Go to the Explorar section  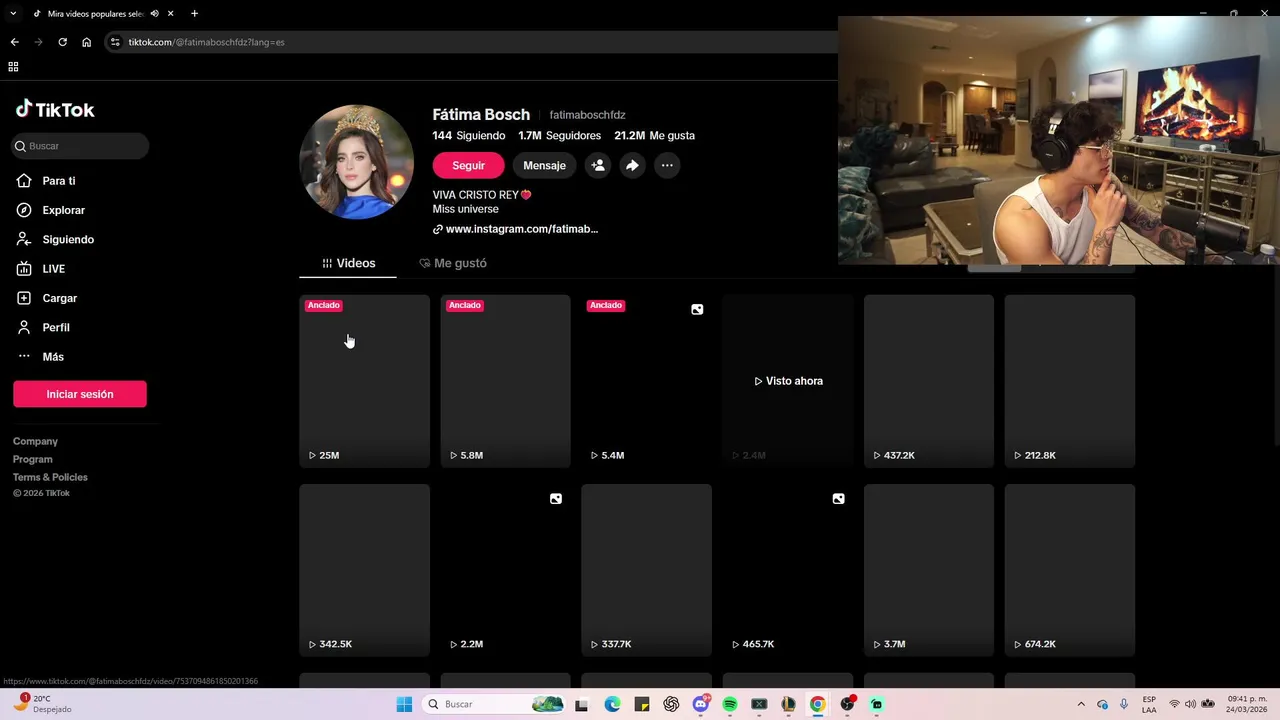(51, 210)
